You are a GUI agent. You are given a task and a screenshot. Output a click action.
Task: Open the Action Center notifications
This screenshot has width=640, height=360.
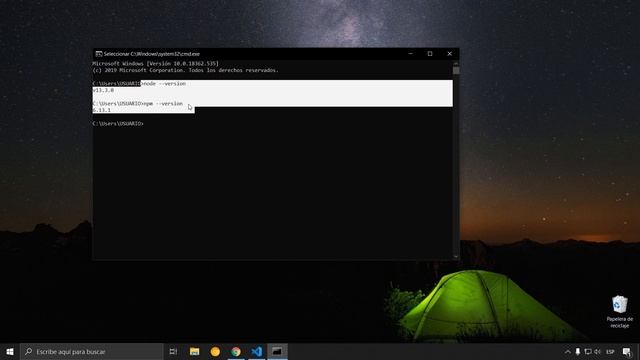pyautogui.click(x=627, y=351)
